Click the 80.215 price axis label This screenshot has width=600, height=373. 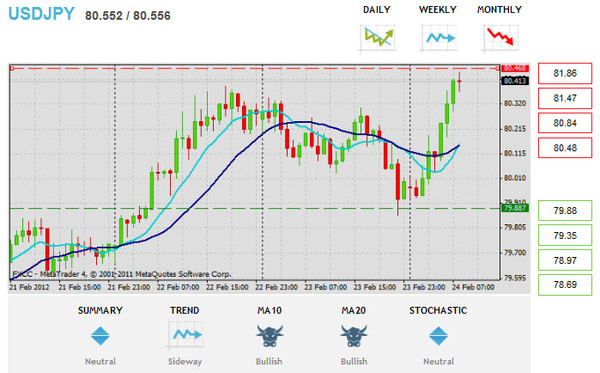[x=515, y=129]
